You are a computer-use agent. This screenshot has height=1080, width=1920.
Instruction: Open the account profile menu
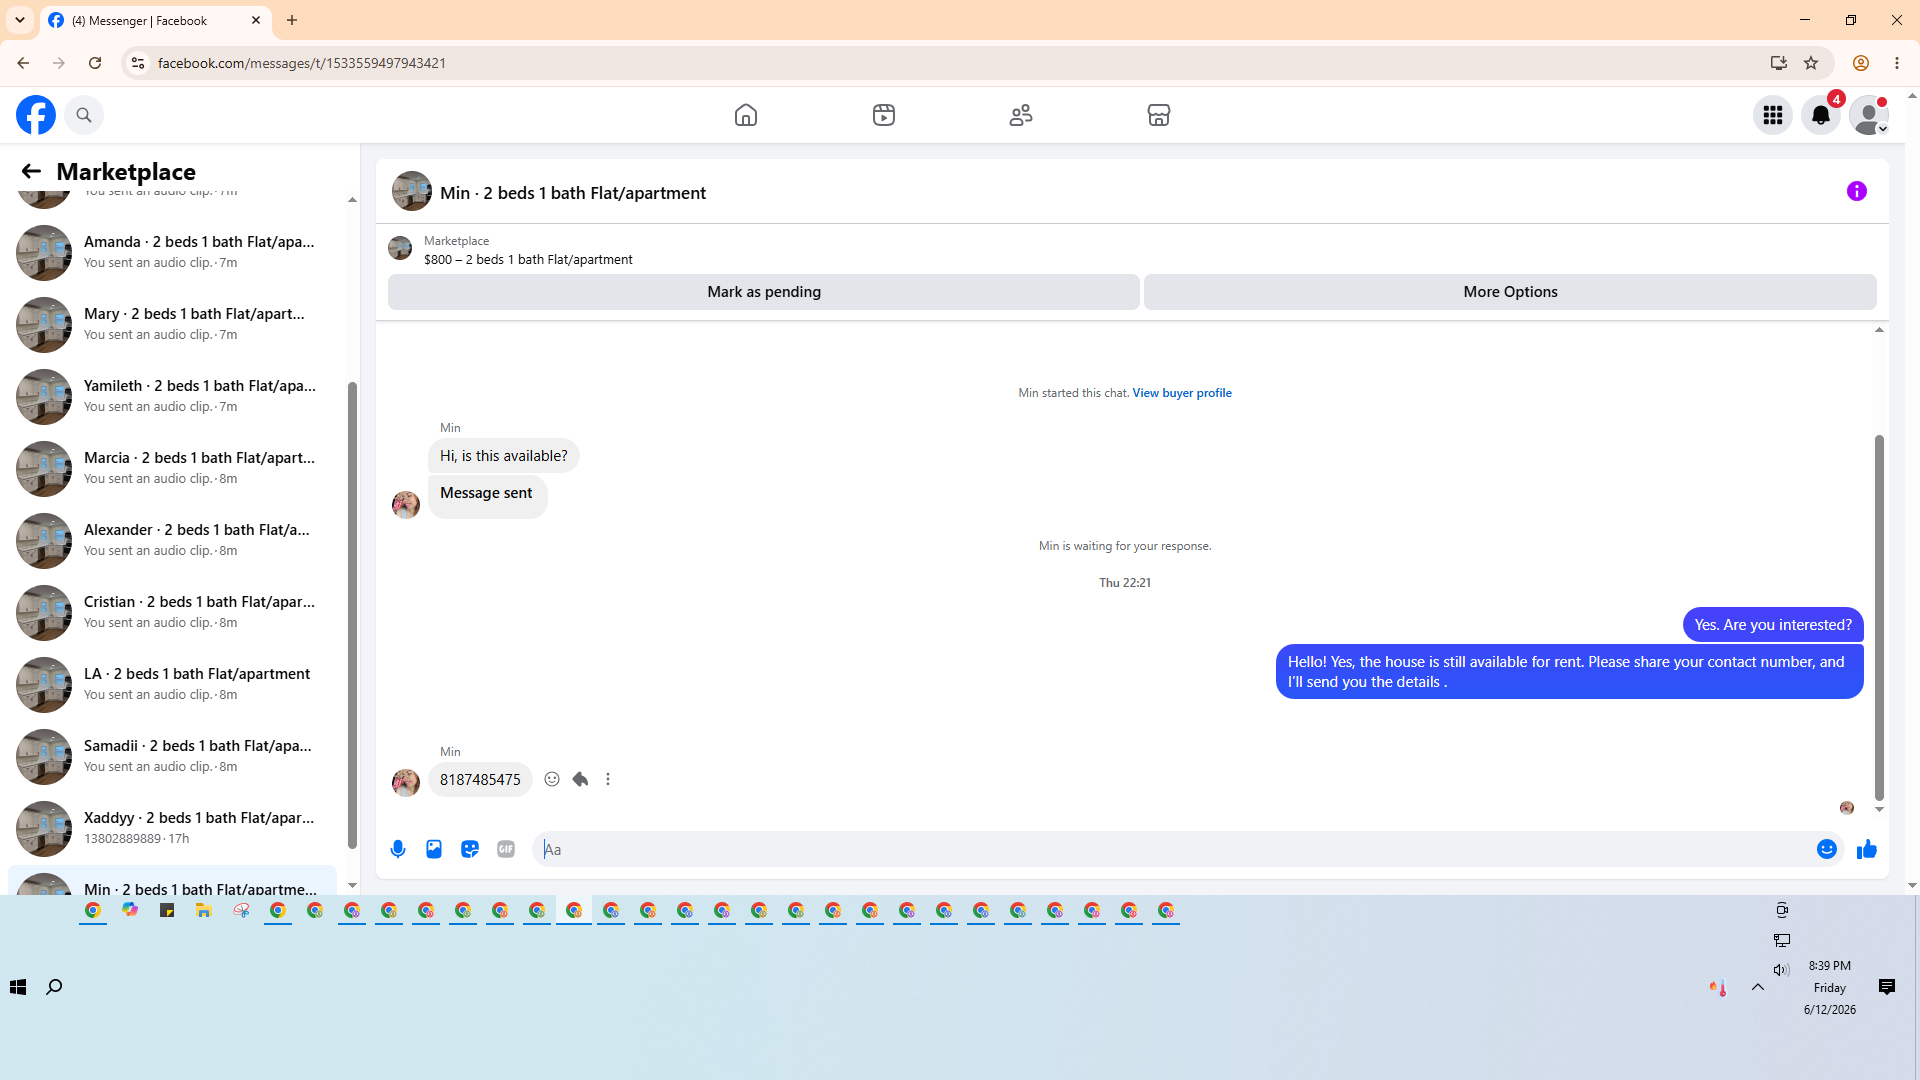pos(1869,115)
